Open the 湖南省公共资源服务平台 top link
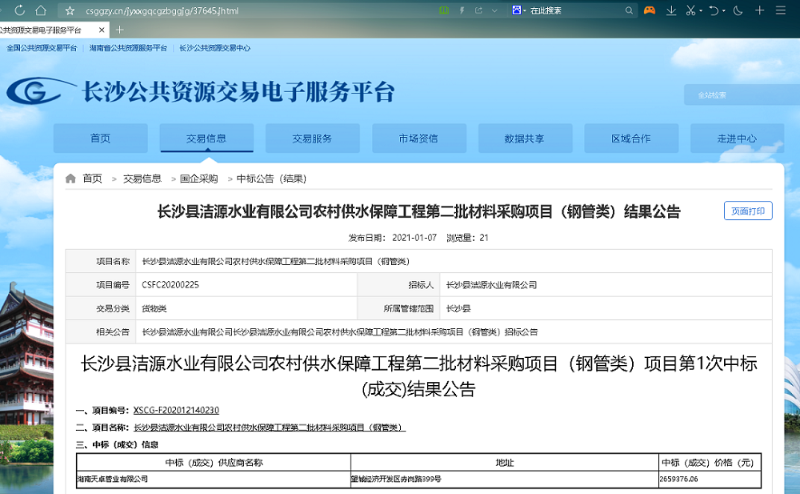 (129, 48)
